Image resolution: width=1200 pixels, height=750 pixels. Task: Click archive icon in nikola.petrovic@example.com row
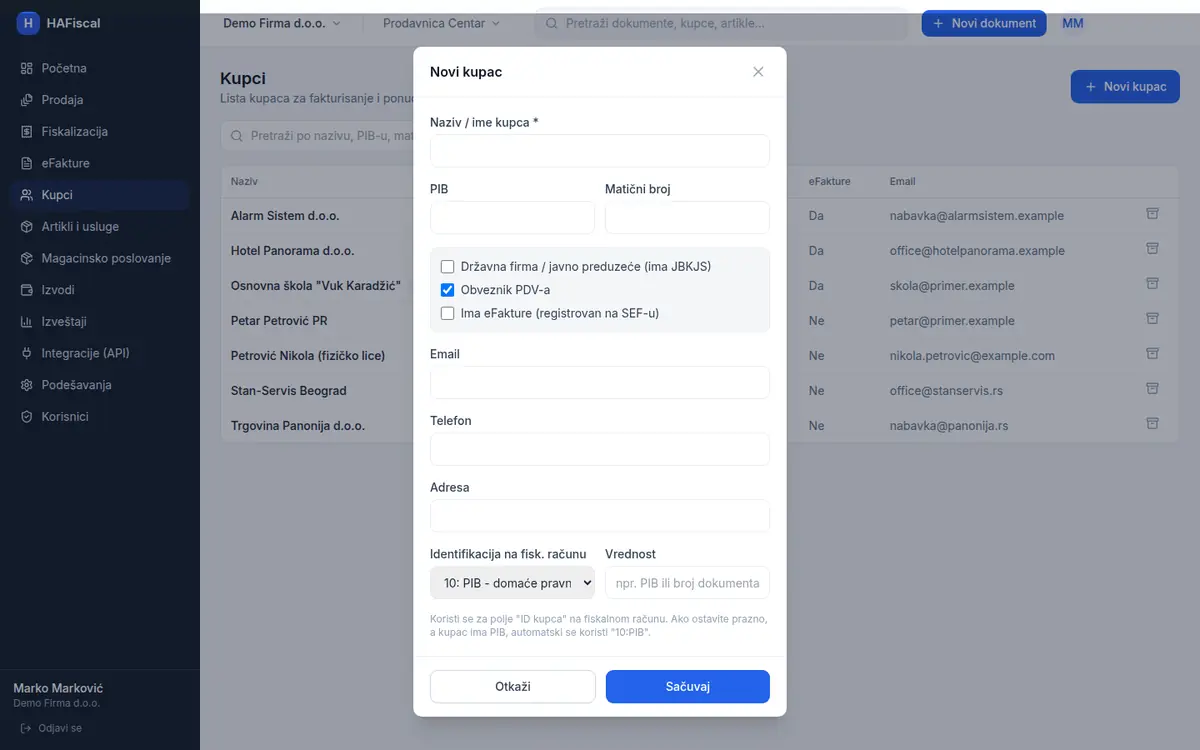1152,354
